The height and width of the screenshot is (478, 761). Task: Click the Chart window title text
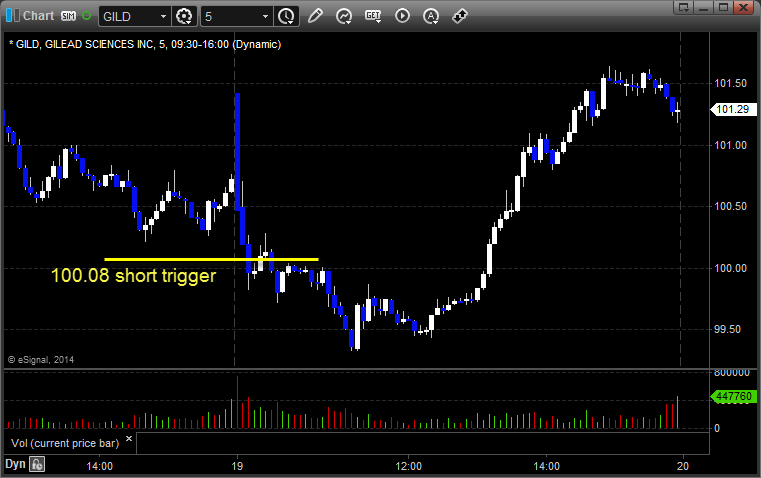click(x=38, y=16)
